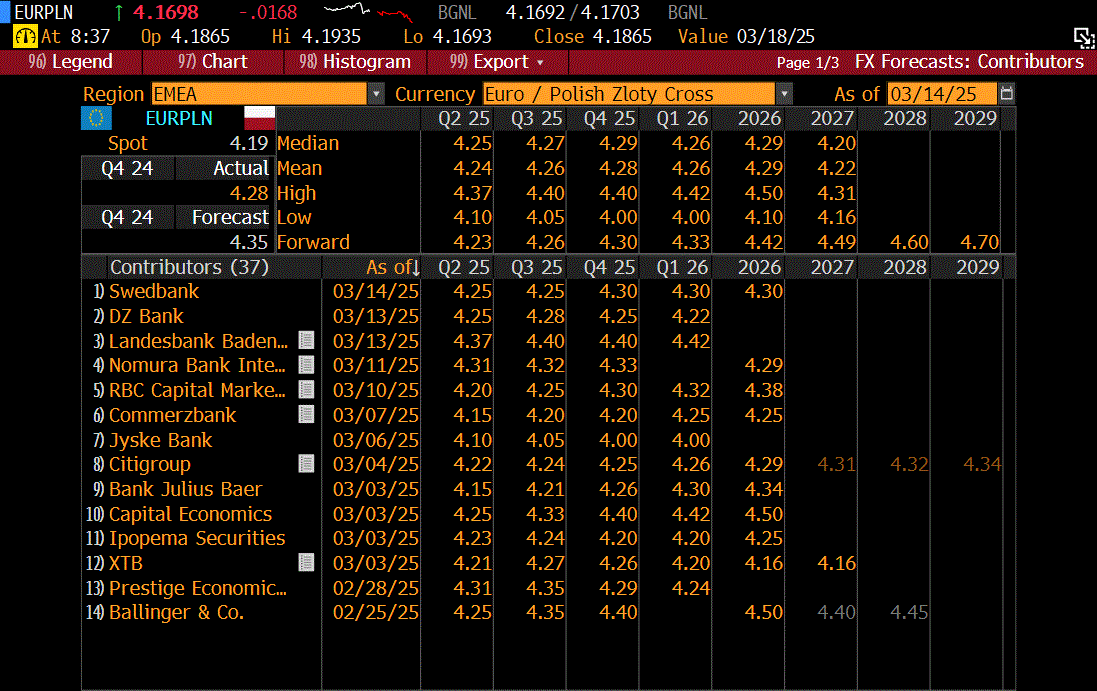The image size is (1097, 691).
Task: Select the Nomura Bank contributor name
Action: (197, 365)
